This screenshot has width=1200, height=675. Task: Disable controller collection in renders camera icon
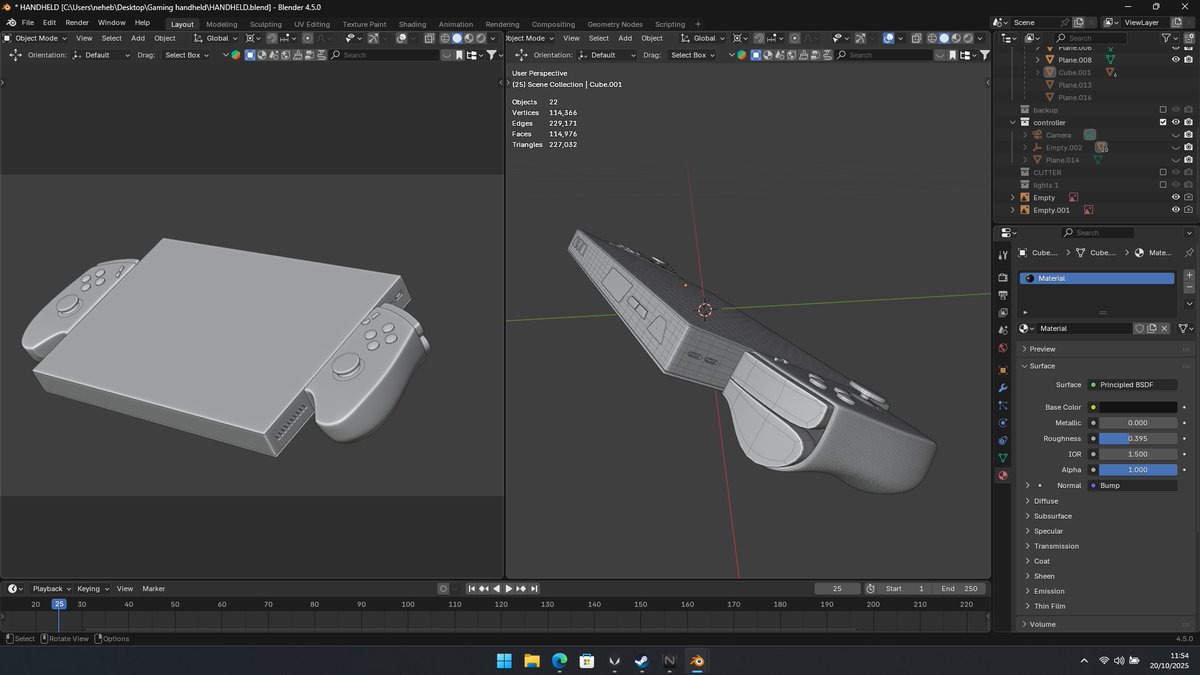1188,122
